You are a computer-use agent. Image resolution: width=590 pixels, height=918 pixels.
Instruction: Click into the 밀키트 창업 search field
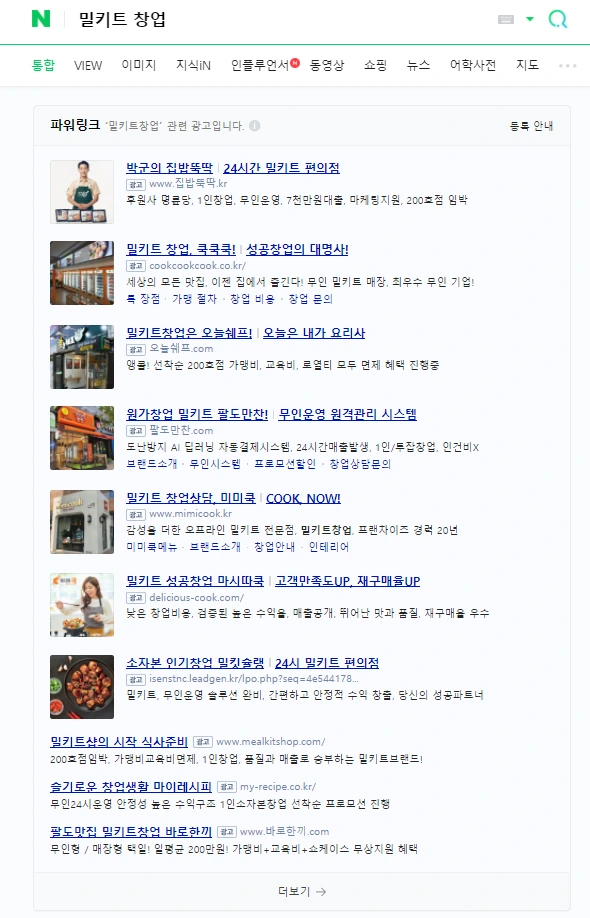click(281, 19)
